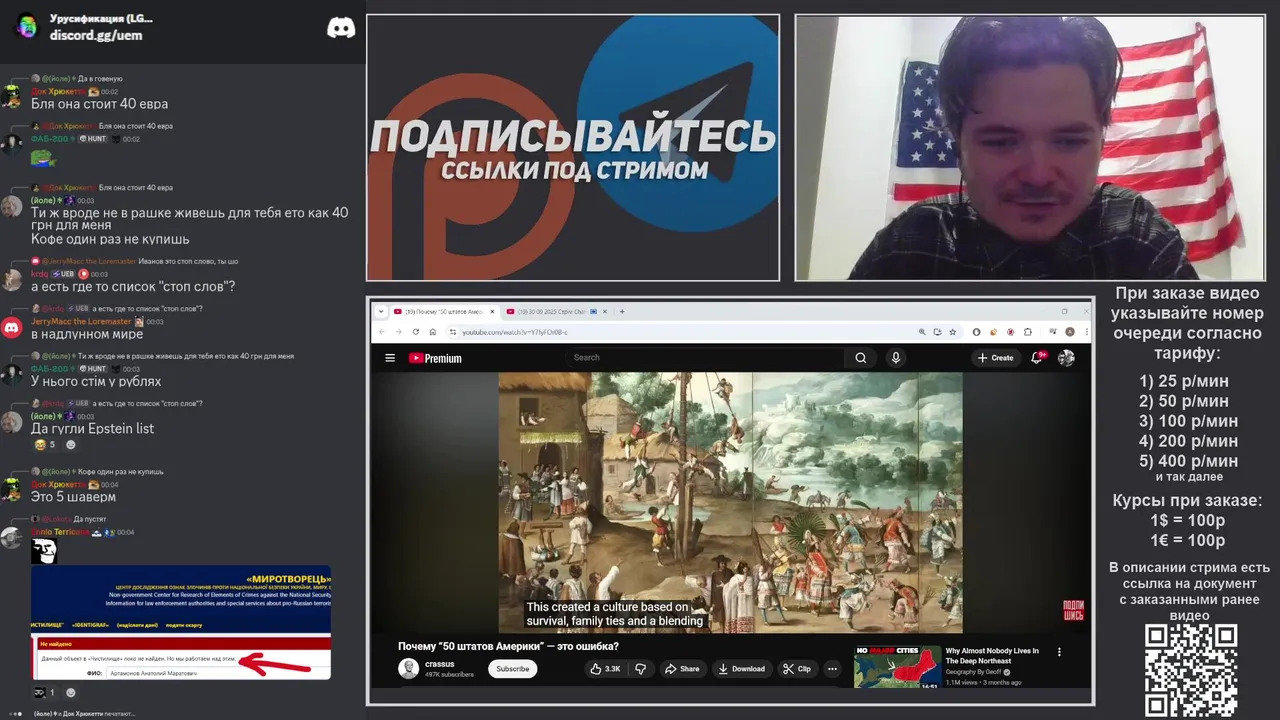Open new browser tab with plus
The height and width of the screenshot is (720, 1280).
click(x=622, y=311)
